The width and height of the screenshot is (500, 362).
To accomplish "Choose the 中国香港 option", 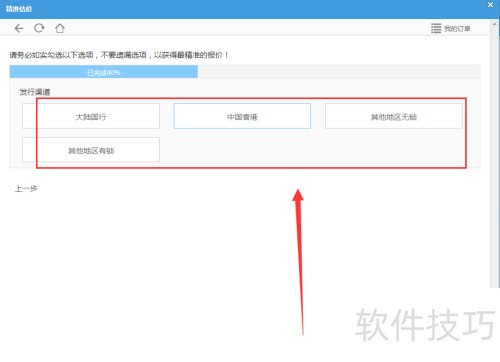I will (x=242, y=116).
